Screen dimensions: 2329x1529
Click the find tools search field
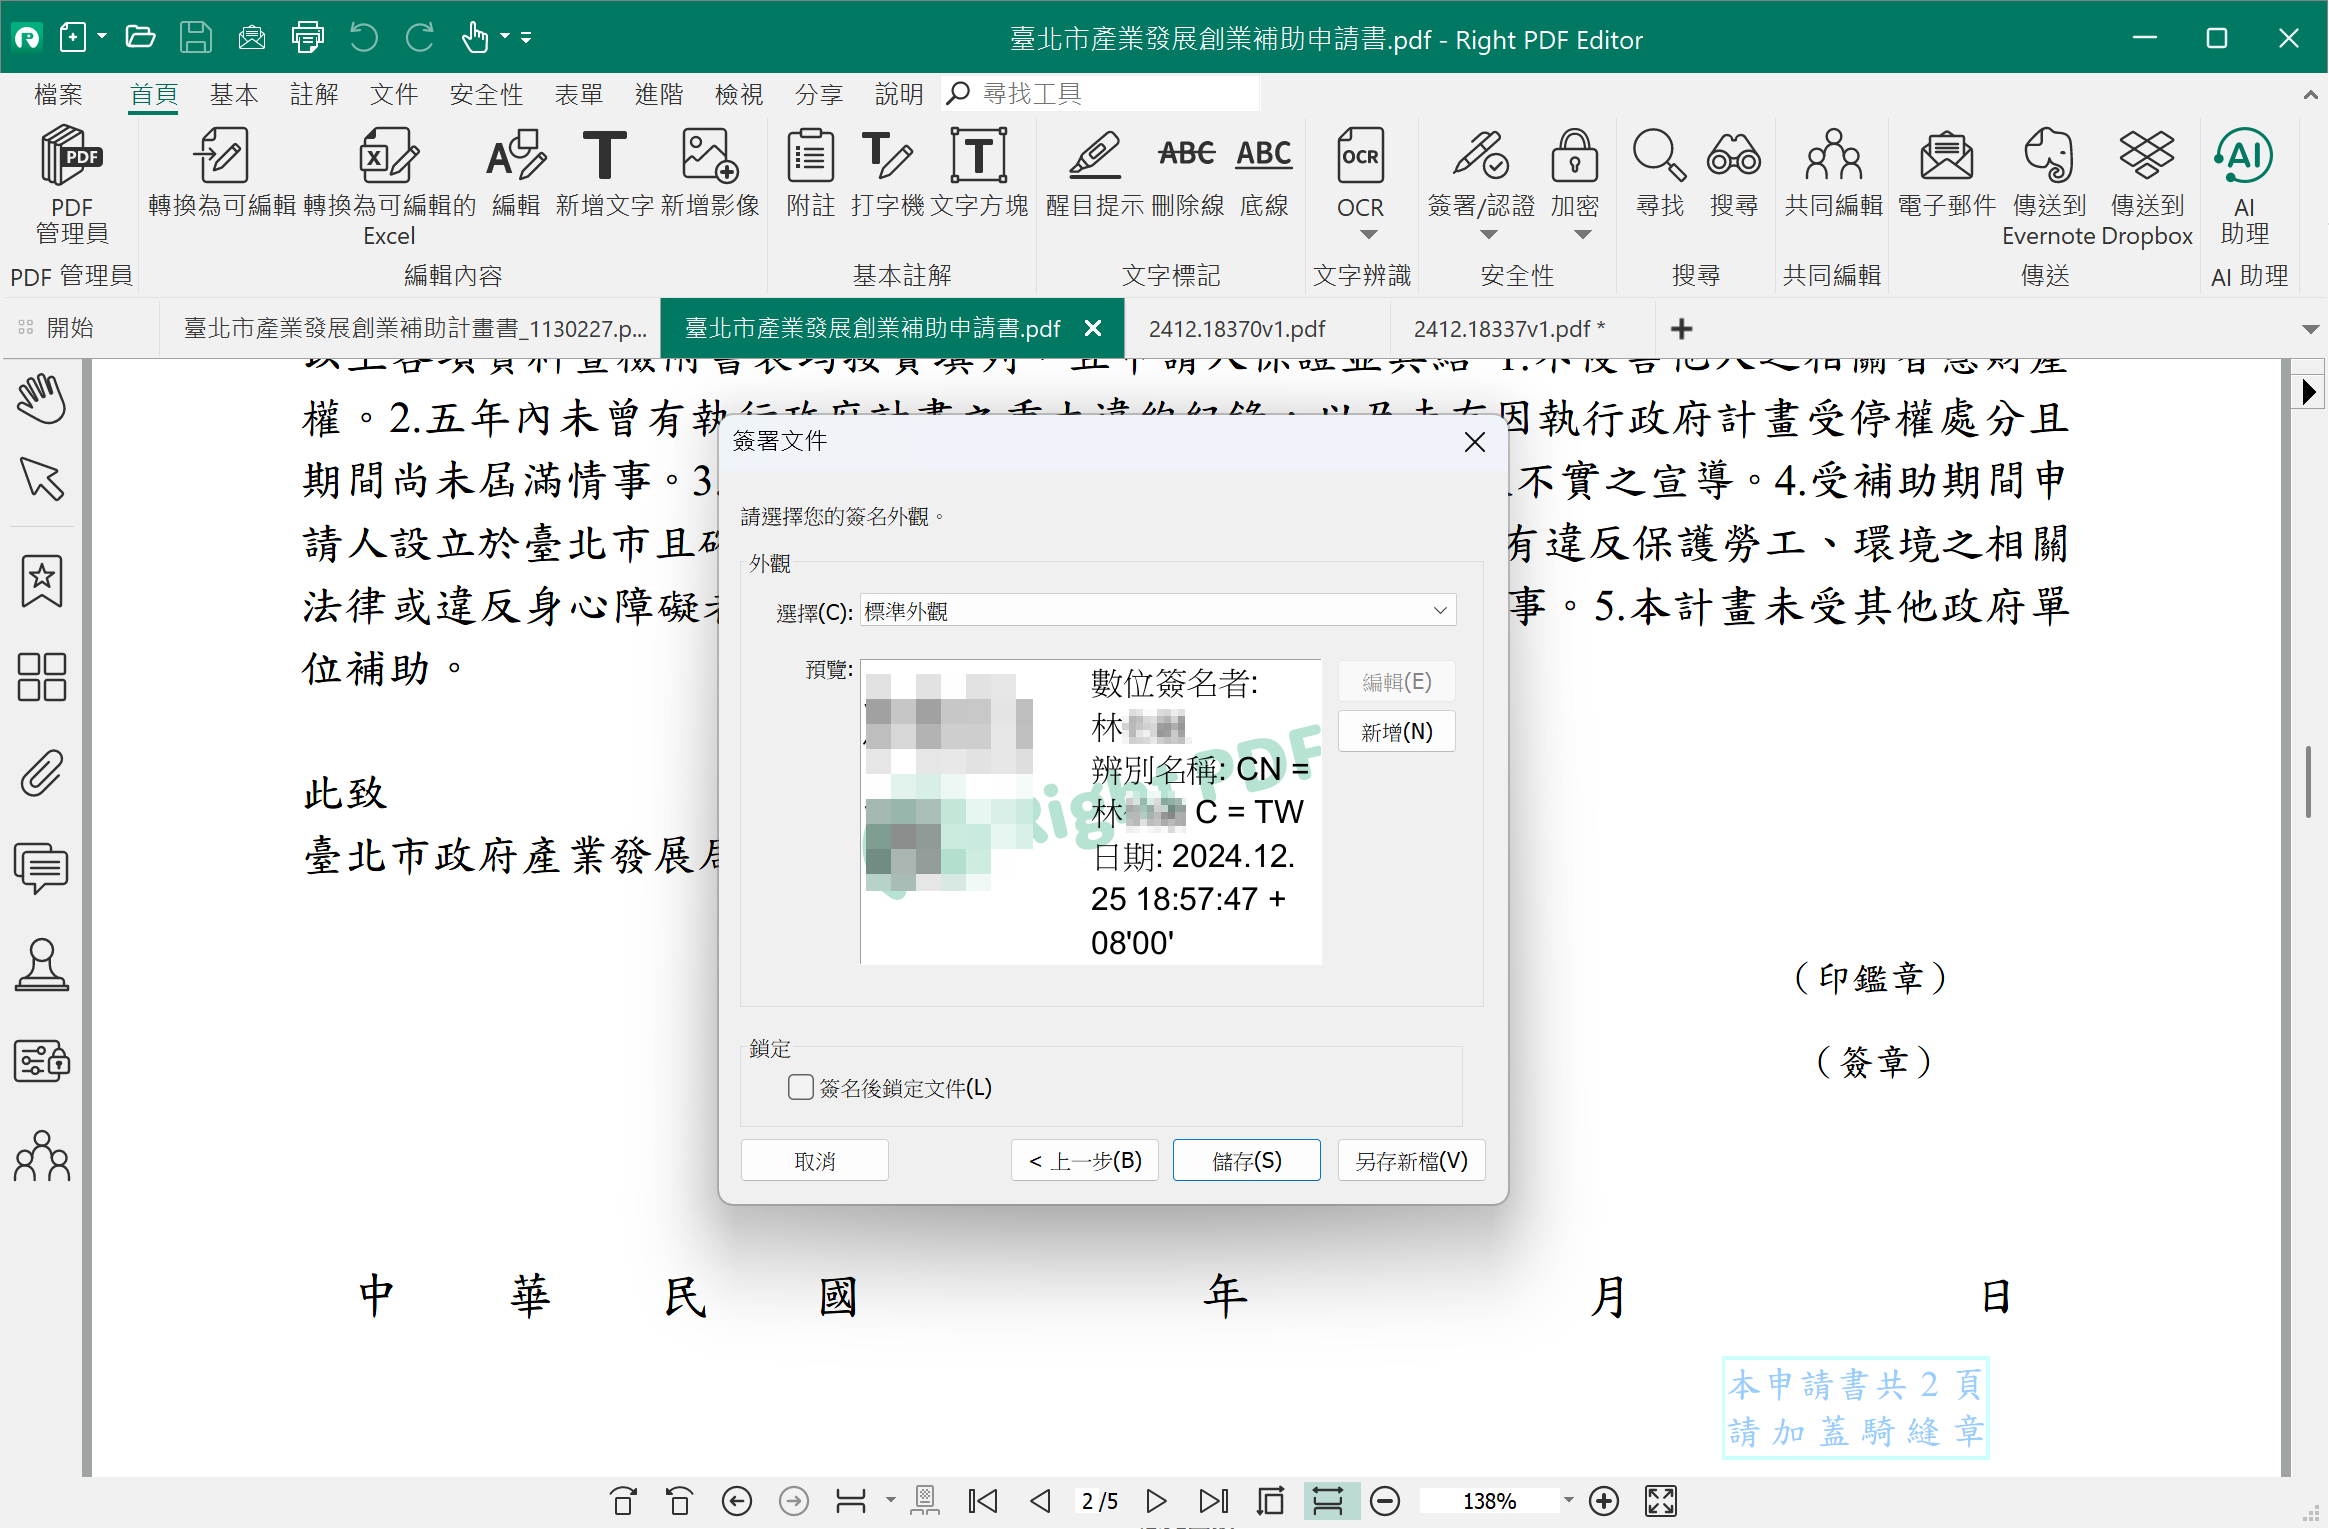[x=1100, y=94]
